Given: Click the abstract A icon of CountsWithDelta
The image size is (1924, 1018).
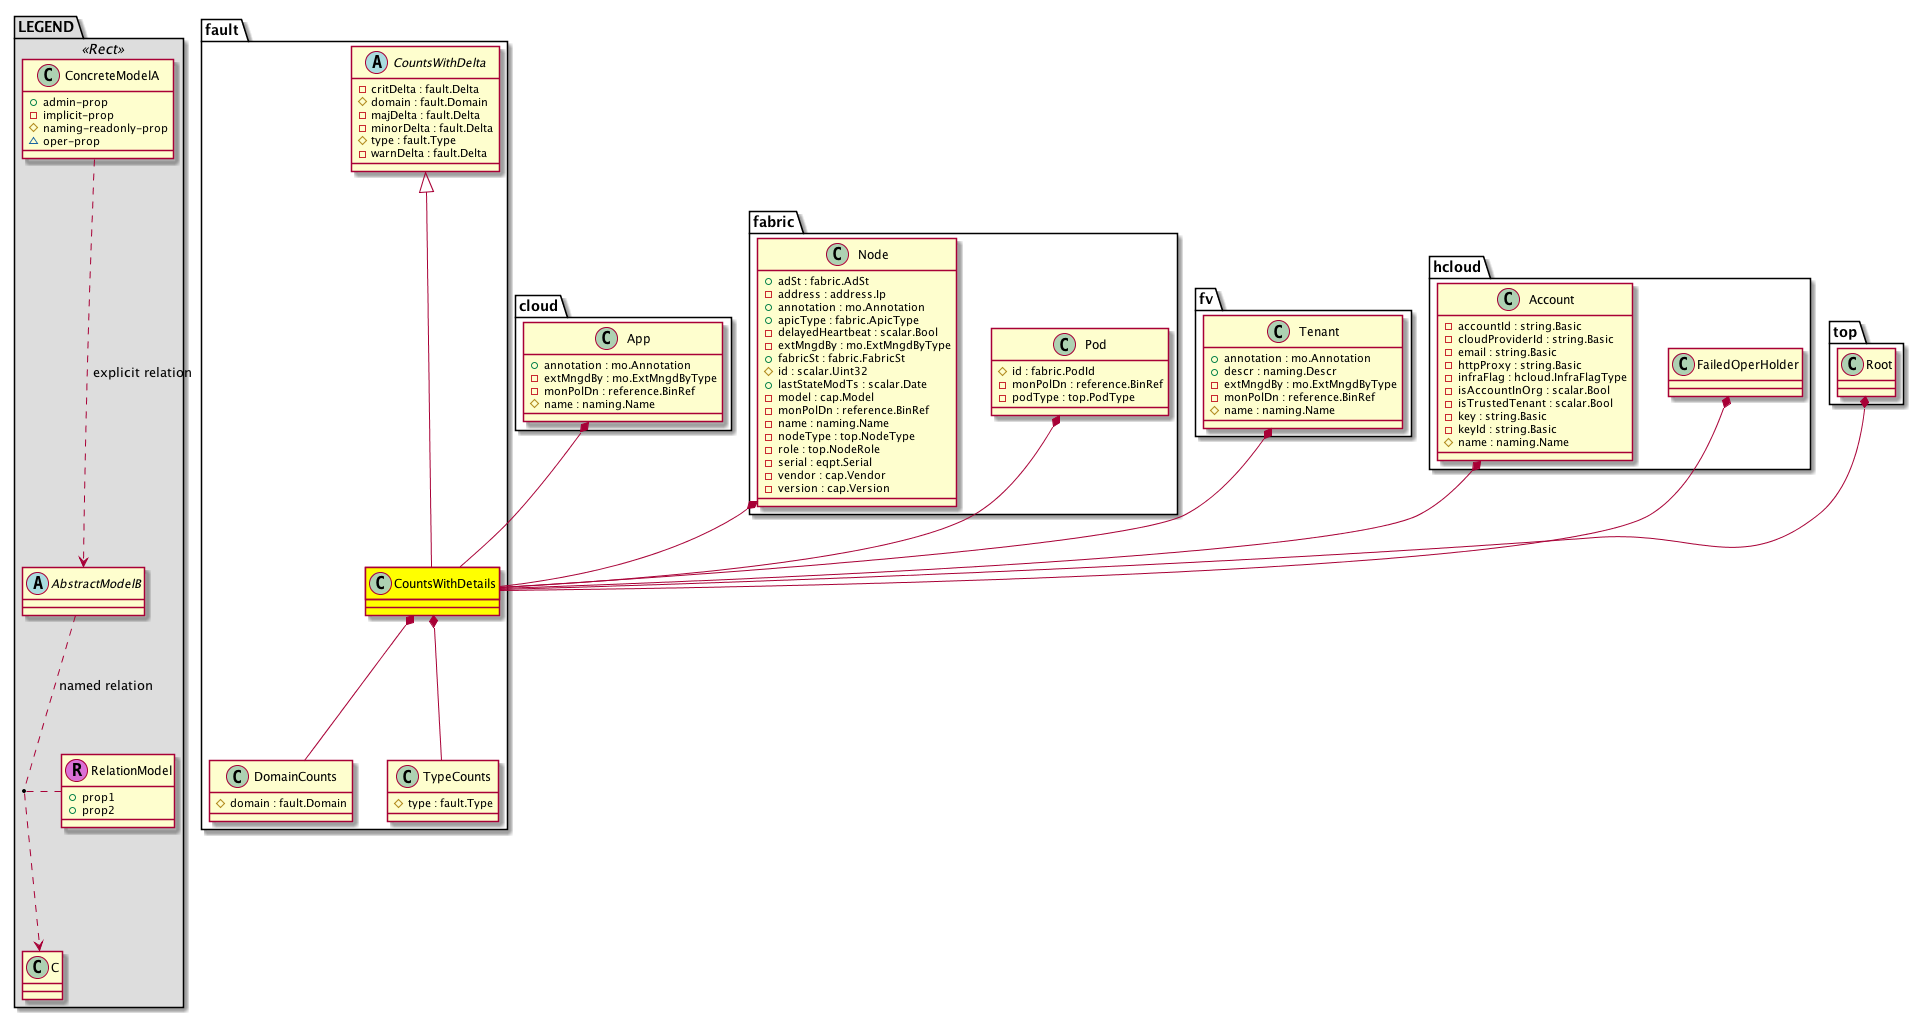Looking at the screenshot, I should [376, 62].
